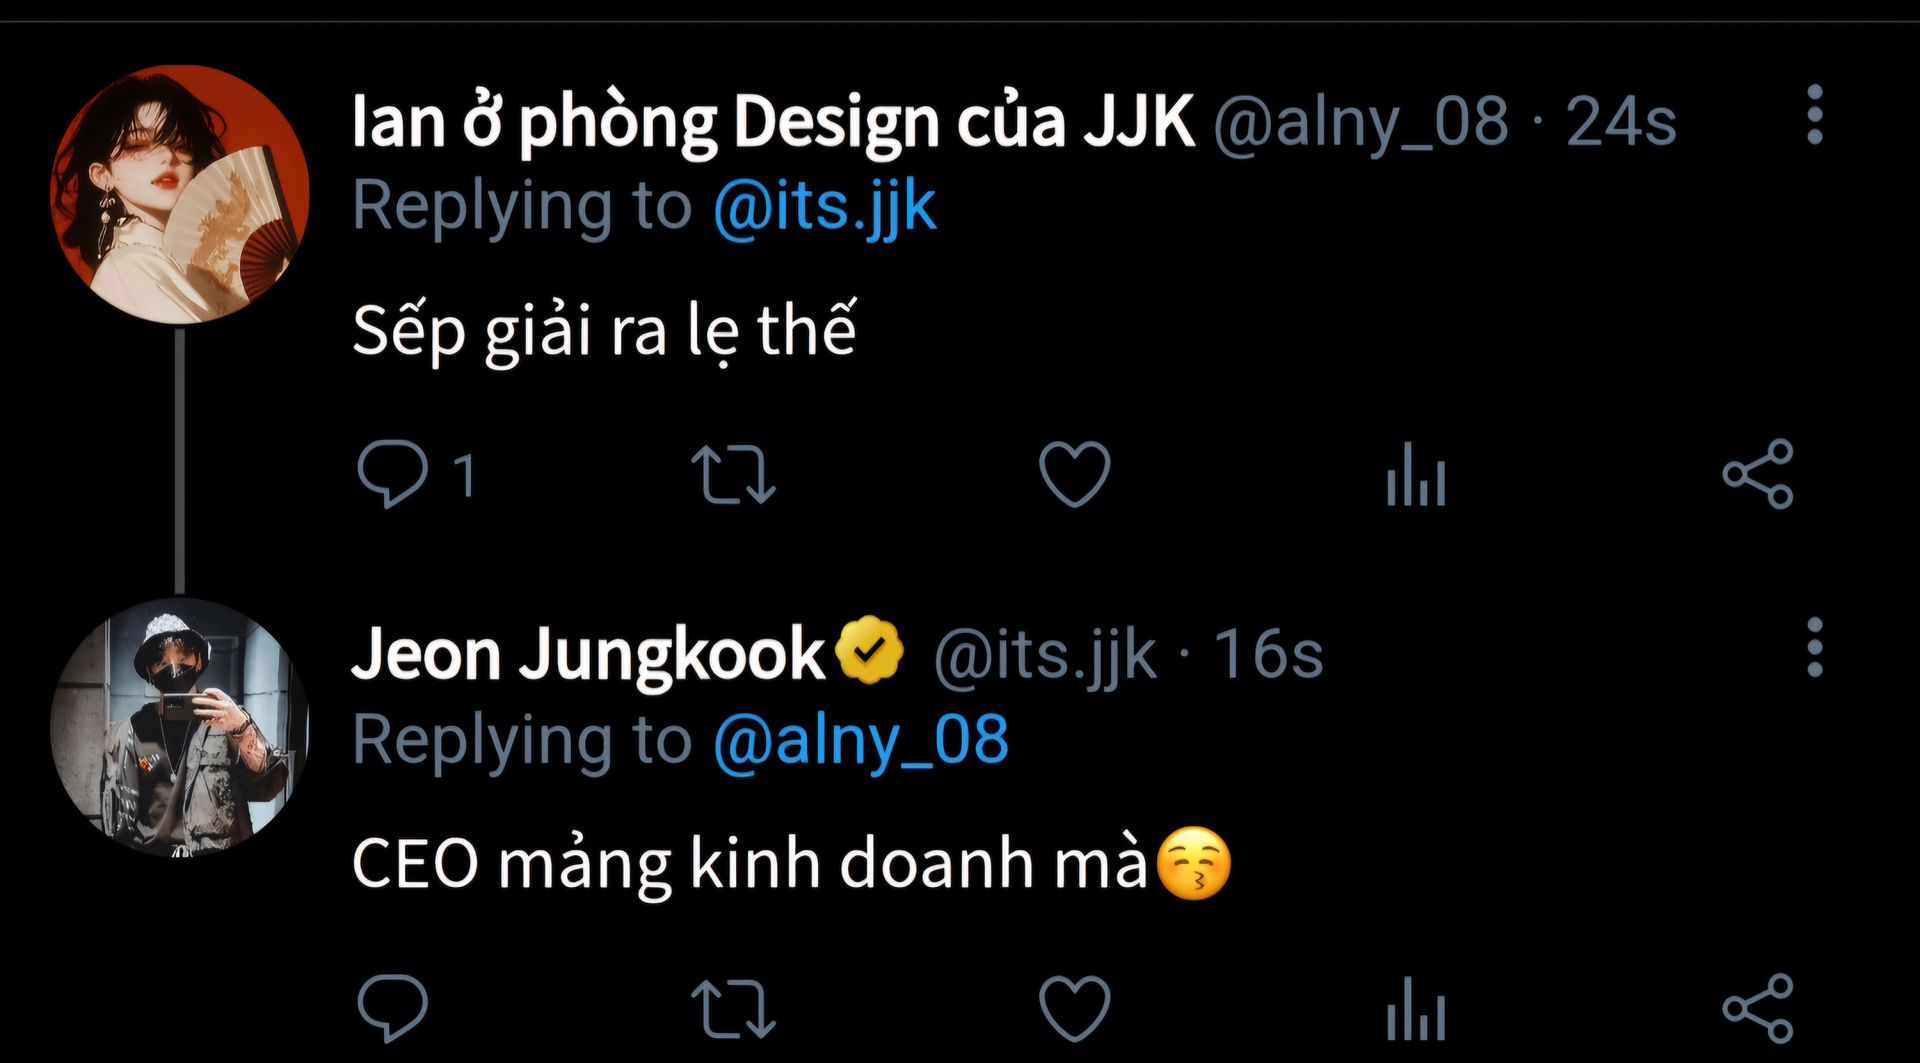Image resolution: width=1920 pixels, height=1063 pixels.
Task: Open the tweet text "CEO mảng kinh doanh mà"
Action: coord(750,863)
